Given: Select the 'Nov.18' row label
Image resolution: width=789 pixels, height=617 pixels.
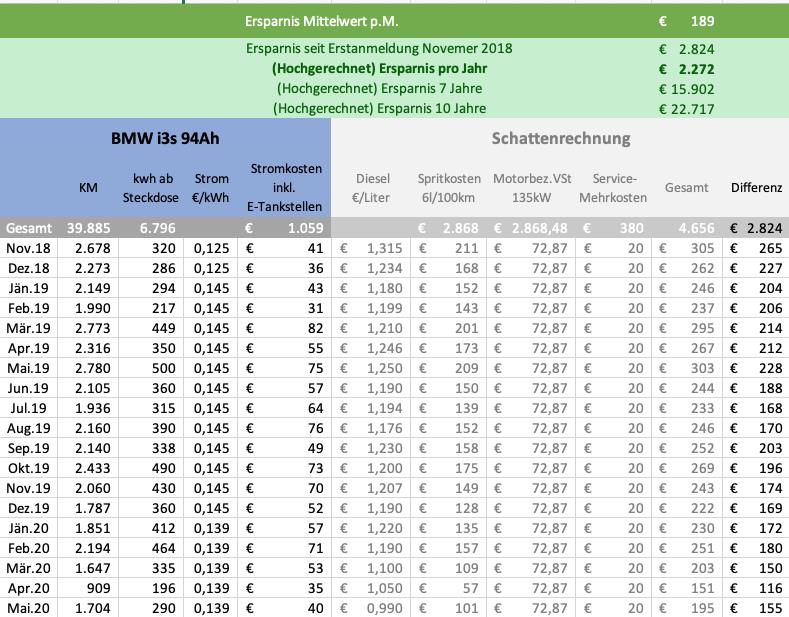Looking at the screenshot, I should click(28, 248).
